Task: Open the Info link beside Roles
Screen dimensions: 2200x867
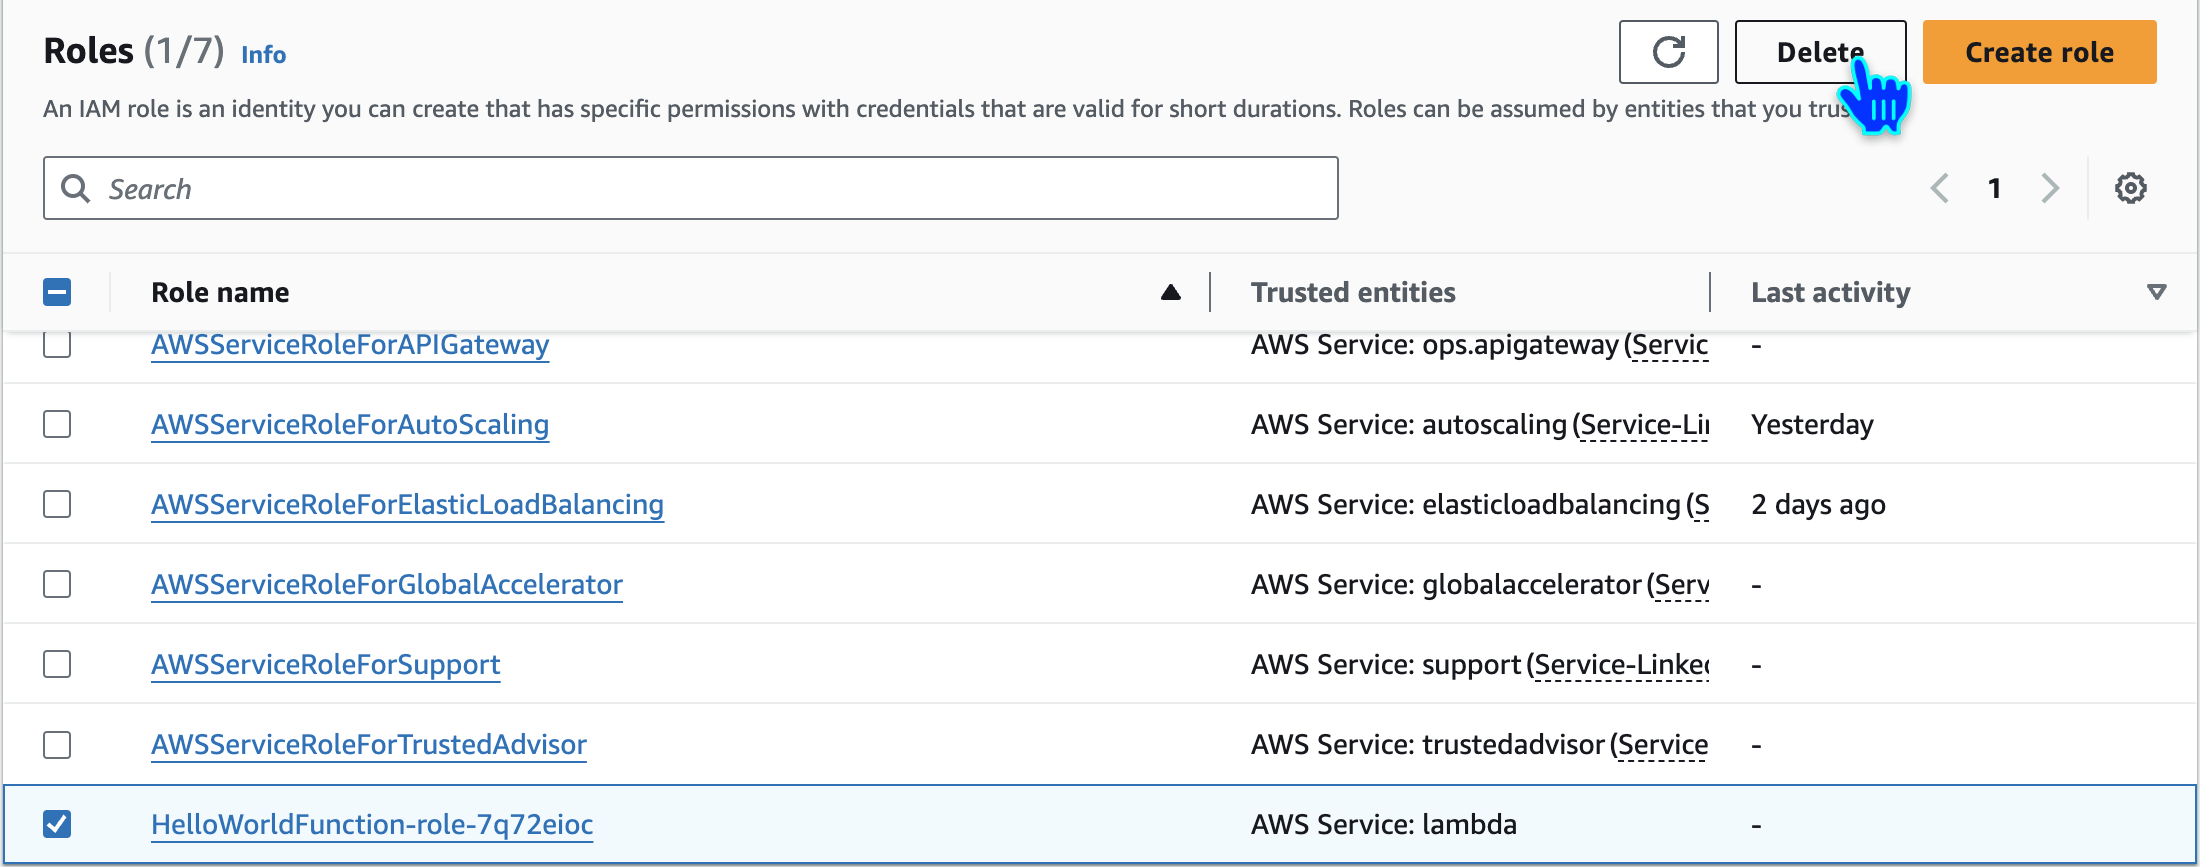Action: 263,55
